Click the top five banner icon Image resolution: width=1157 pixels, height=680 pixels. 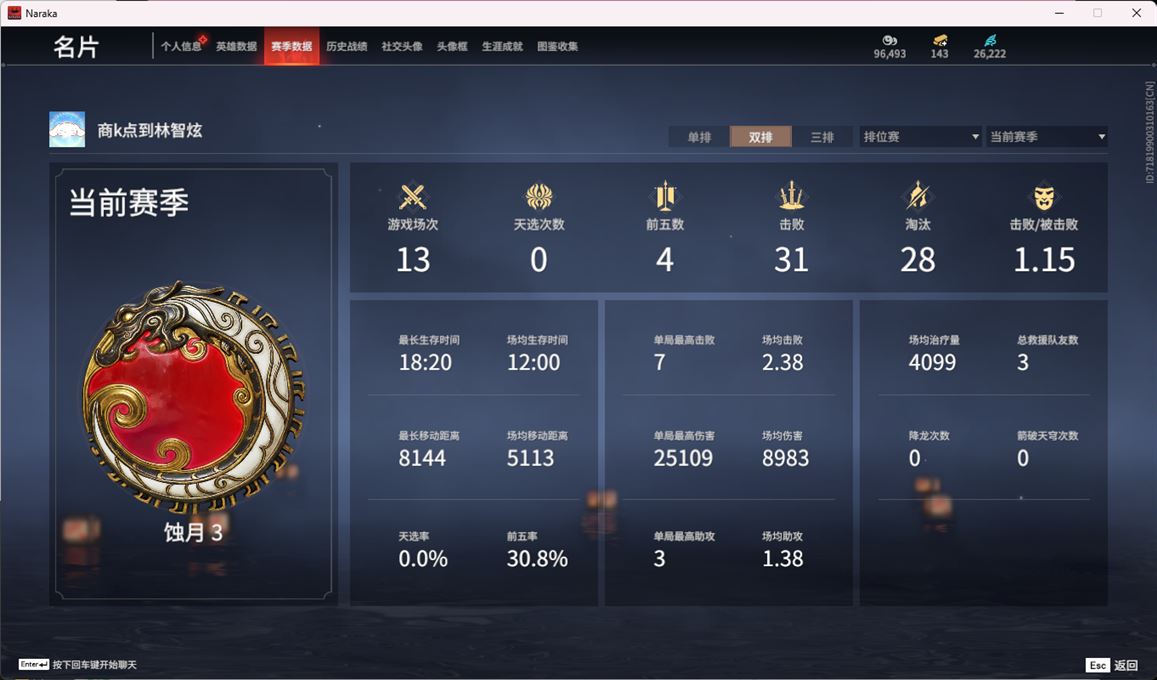tap(665, 196)
